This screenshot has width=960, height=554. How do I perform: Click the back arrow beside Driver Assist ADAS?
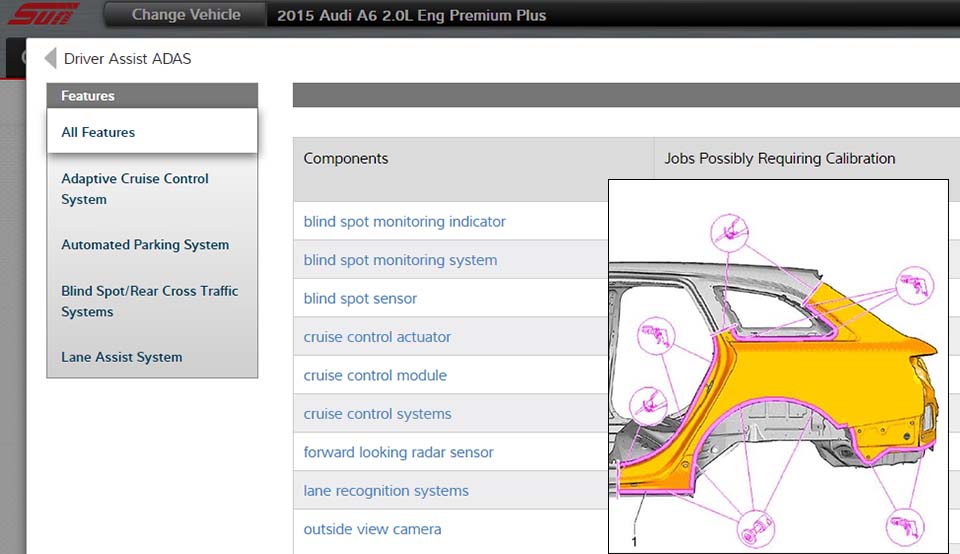click(50, 58)
